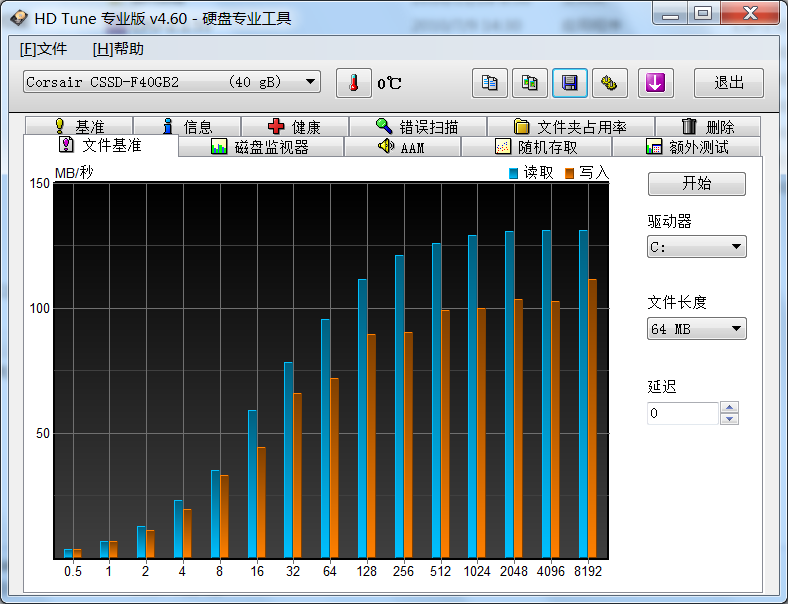Copy results text to clipboard icon
This screenshot has height=604, width=788.
[490, 83]
